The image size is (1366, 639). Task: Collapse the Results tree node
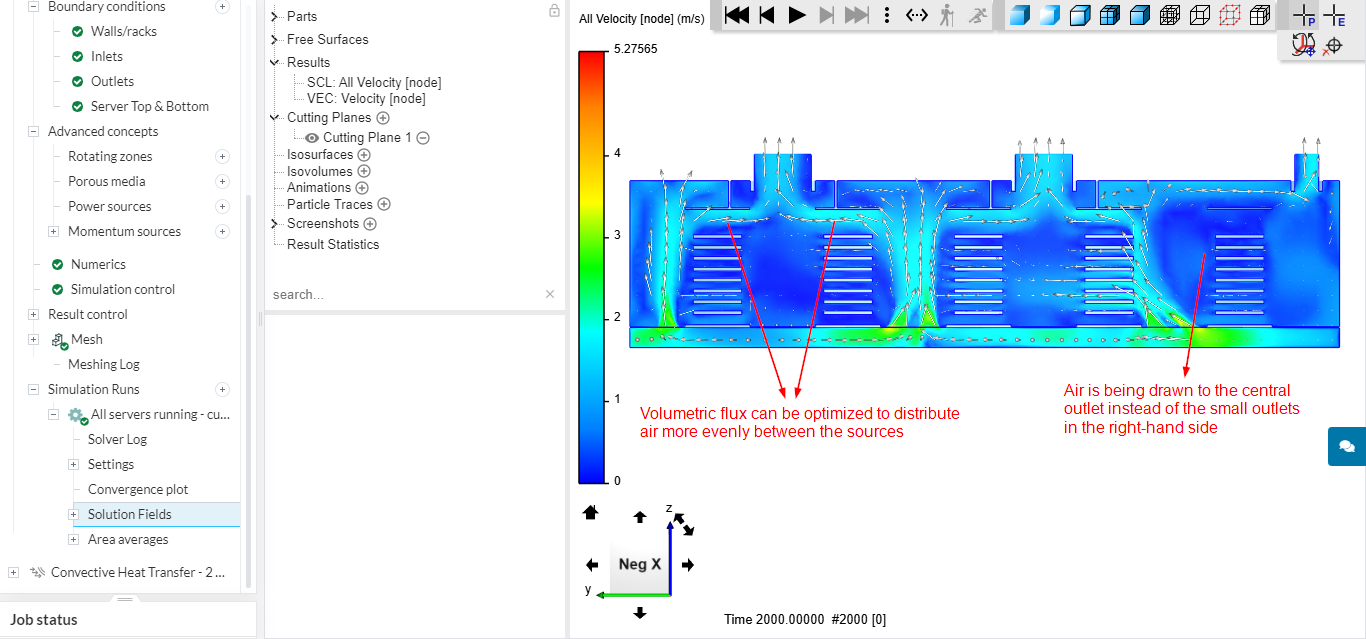click(x=275, y=62)
